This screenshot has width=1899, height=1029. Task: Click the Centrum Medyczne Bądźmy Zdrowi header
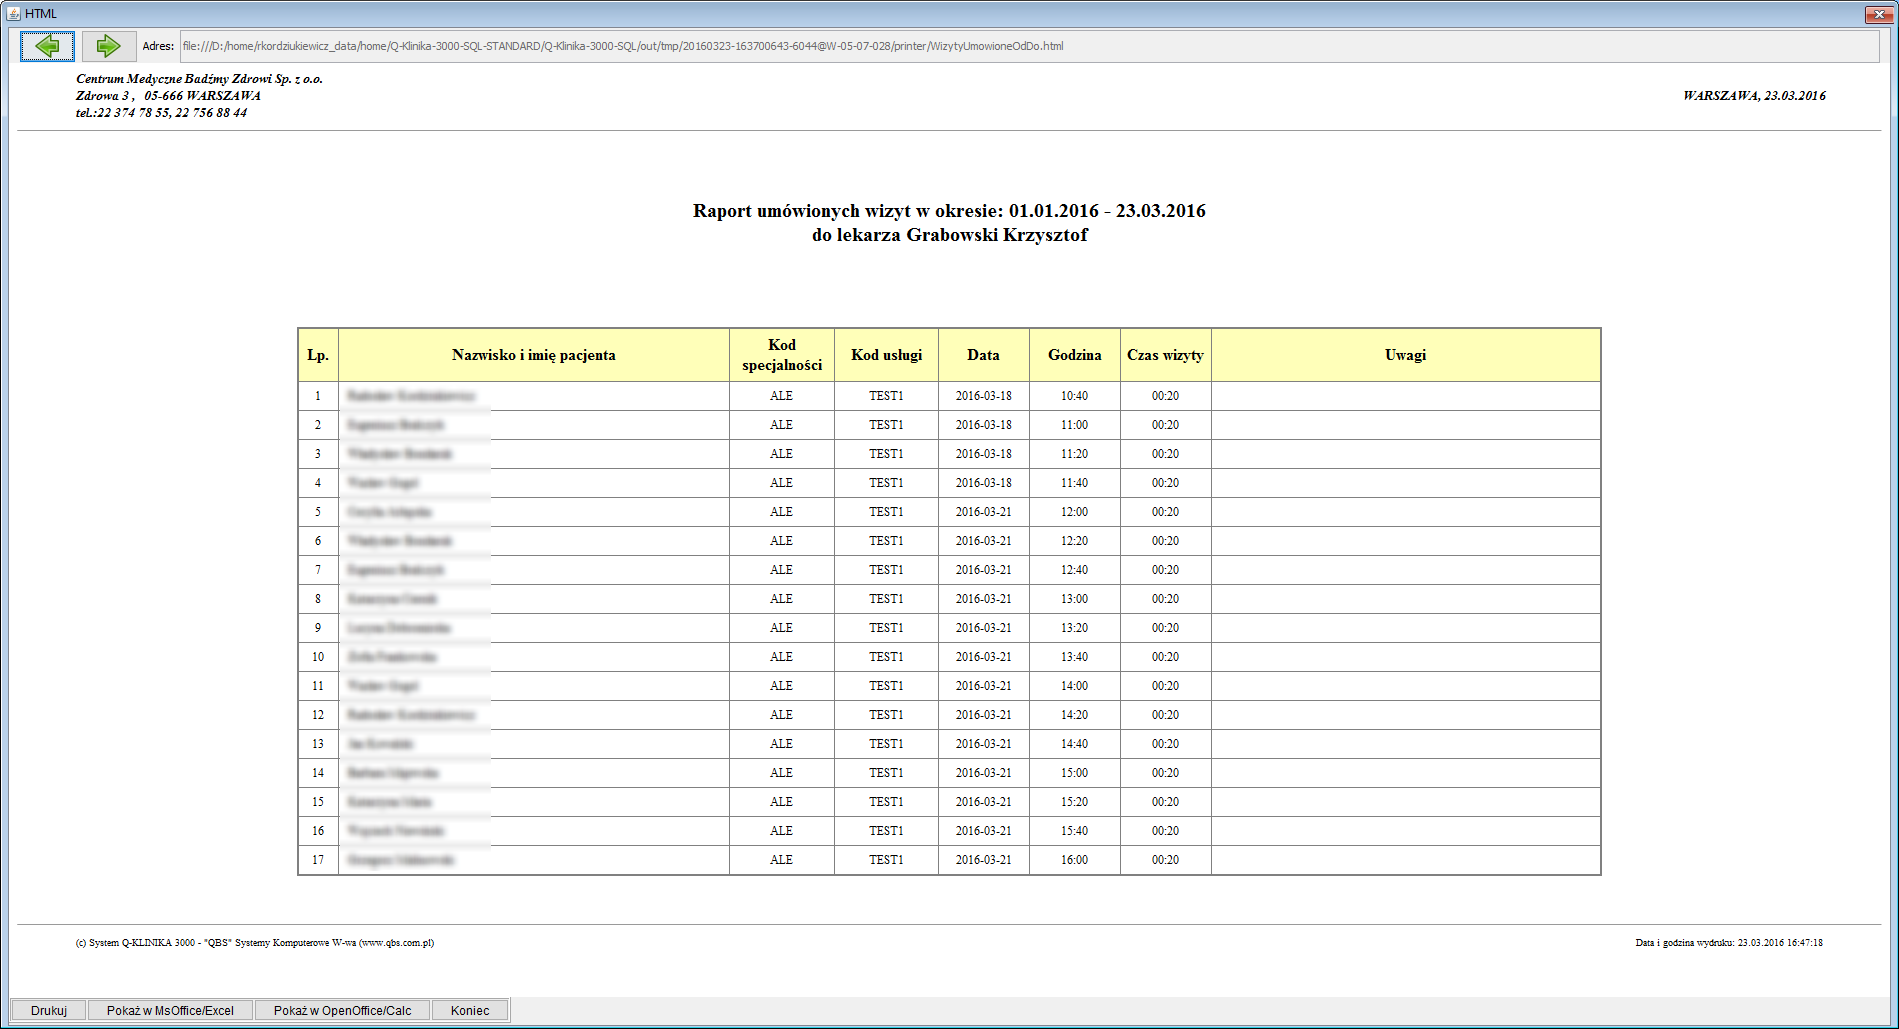point(199,79)
